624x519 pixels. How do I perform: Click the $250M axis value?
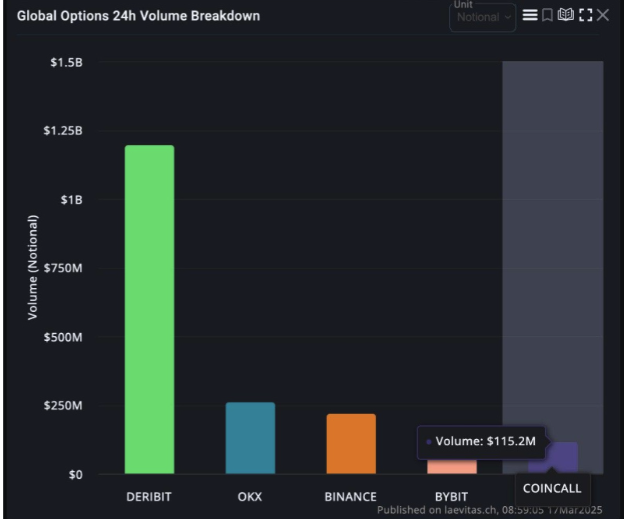click(x=63, y=406)
